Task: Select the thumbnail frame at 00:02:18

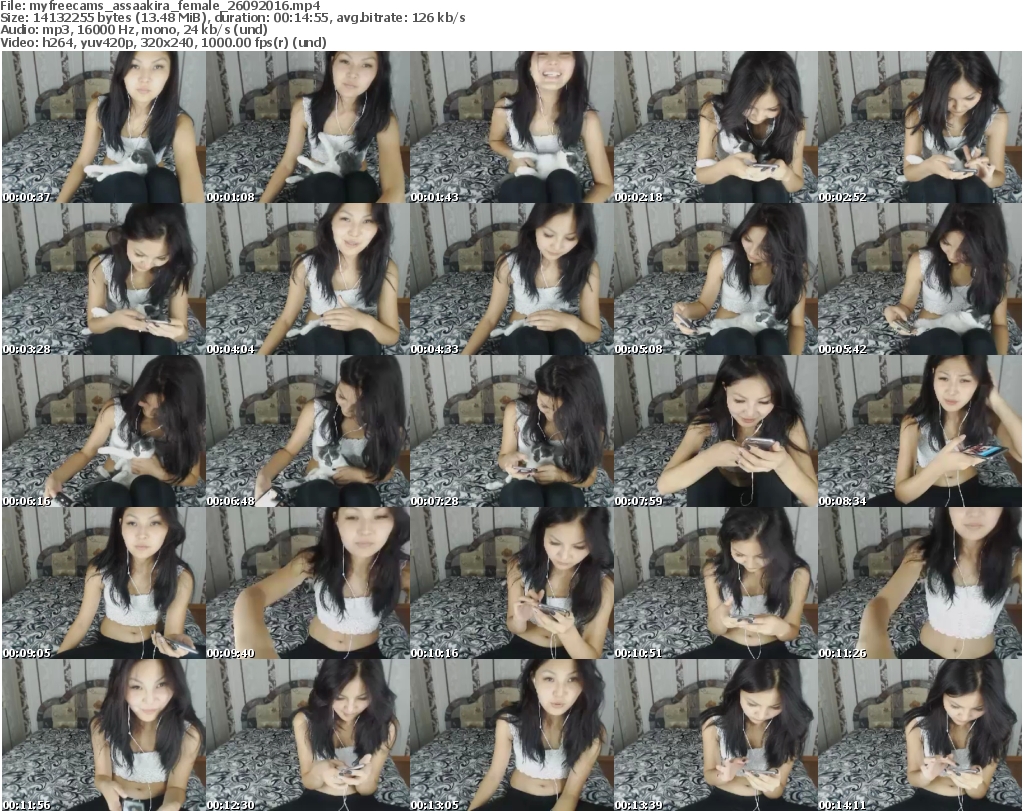Action: click(716, 127)
